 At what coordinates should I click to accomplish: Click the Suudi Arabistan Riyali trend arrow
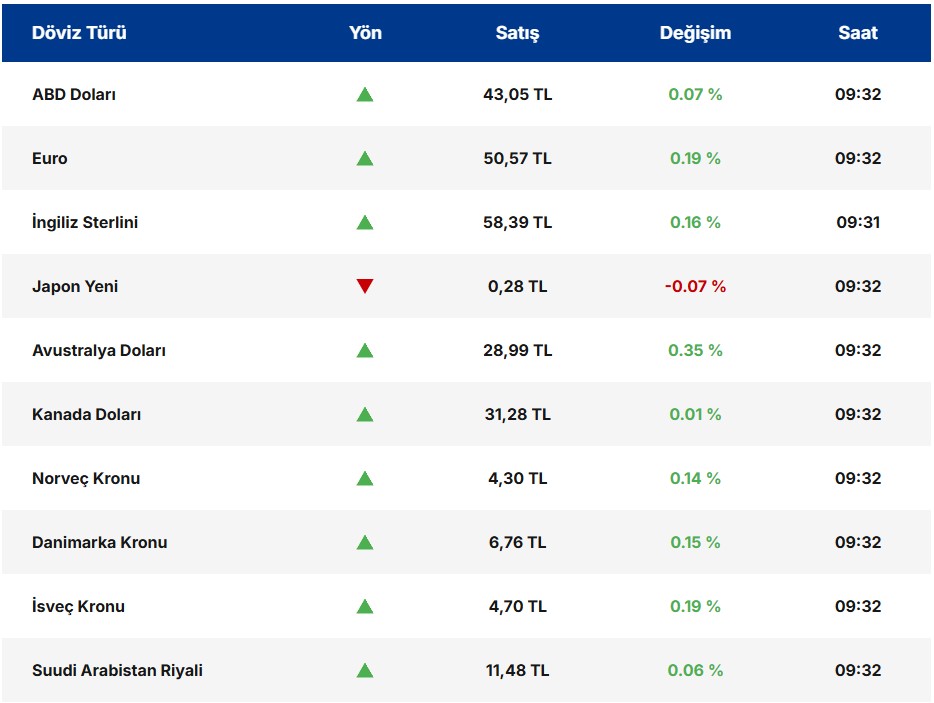click(365, 671)
